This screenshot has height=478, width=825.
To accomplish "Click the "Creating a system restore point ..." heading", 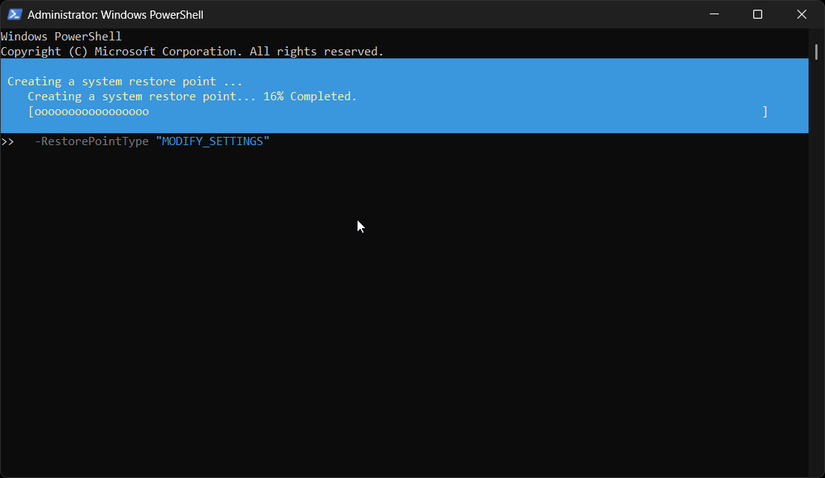I will click(x=124, y=81).
